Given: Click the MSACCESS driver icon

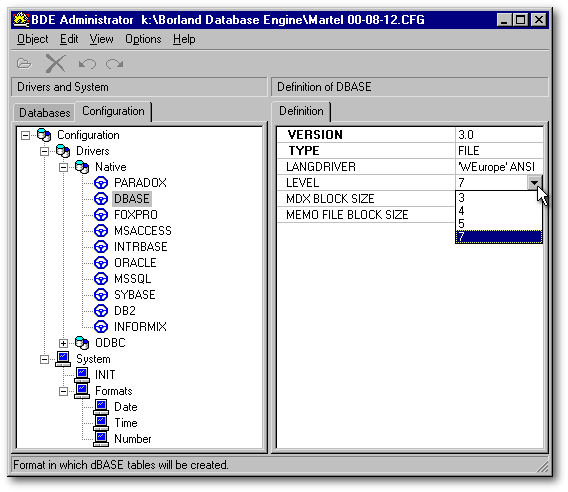Looking at the screenshot, I should point(101,230).
